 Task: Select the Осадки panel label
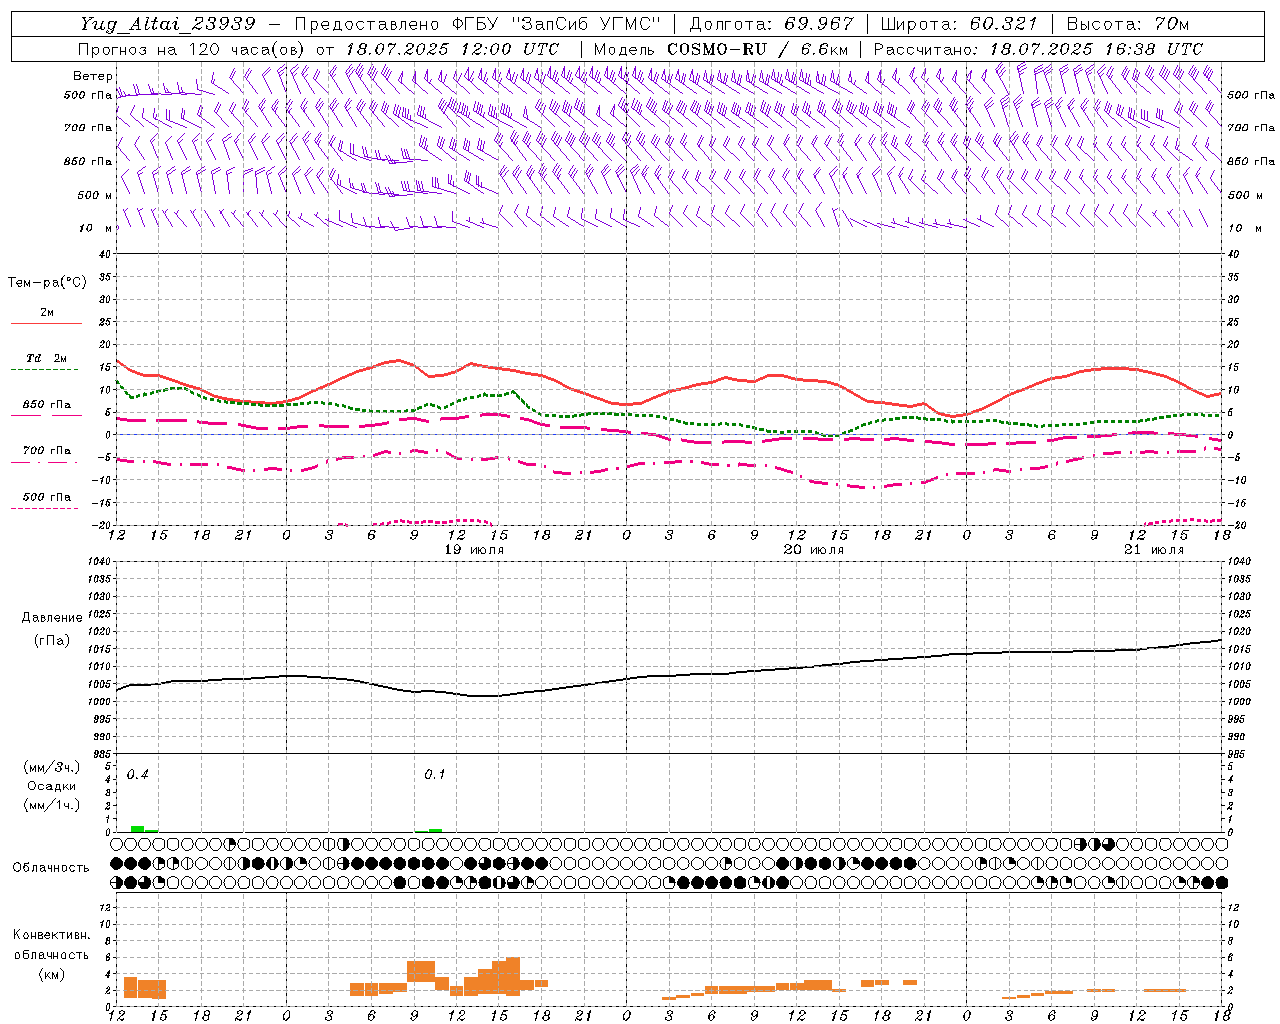pos(51,786)
